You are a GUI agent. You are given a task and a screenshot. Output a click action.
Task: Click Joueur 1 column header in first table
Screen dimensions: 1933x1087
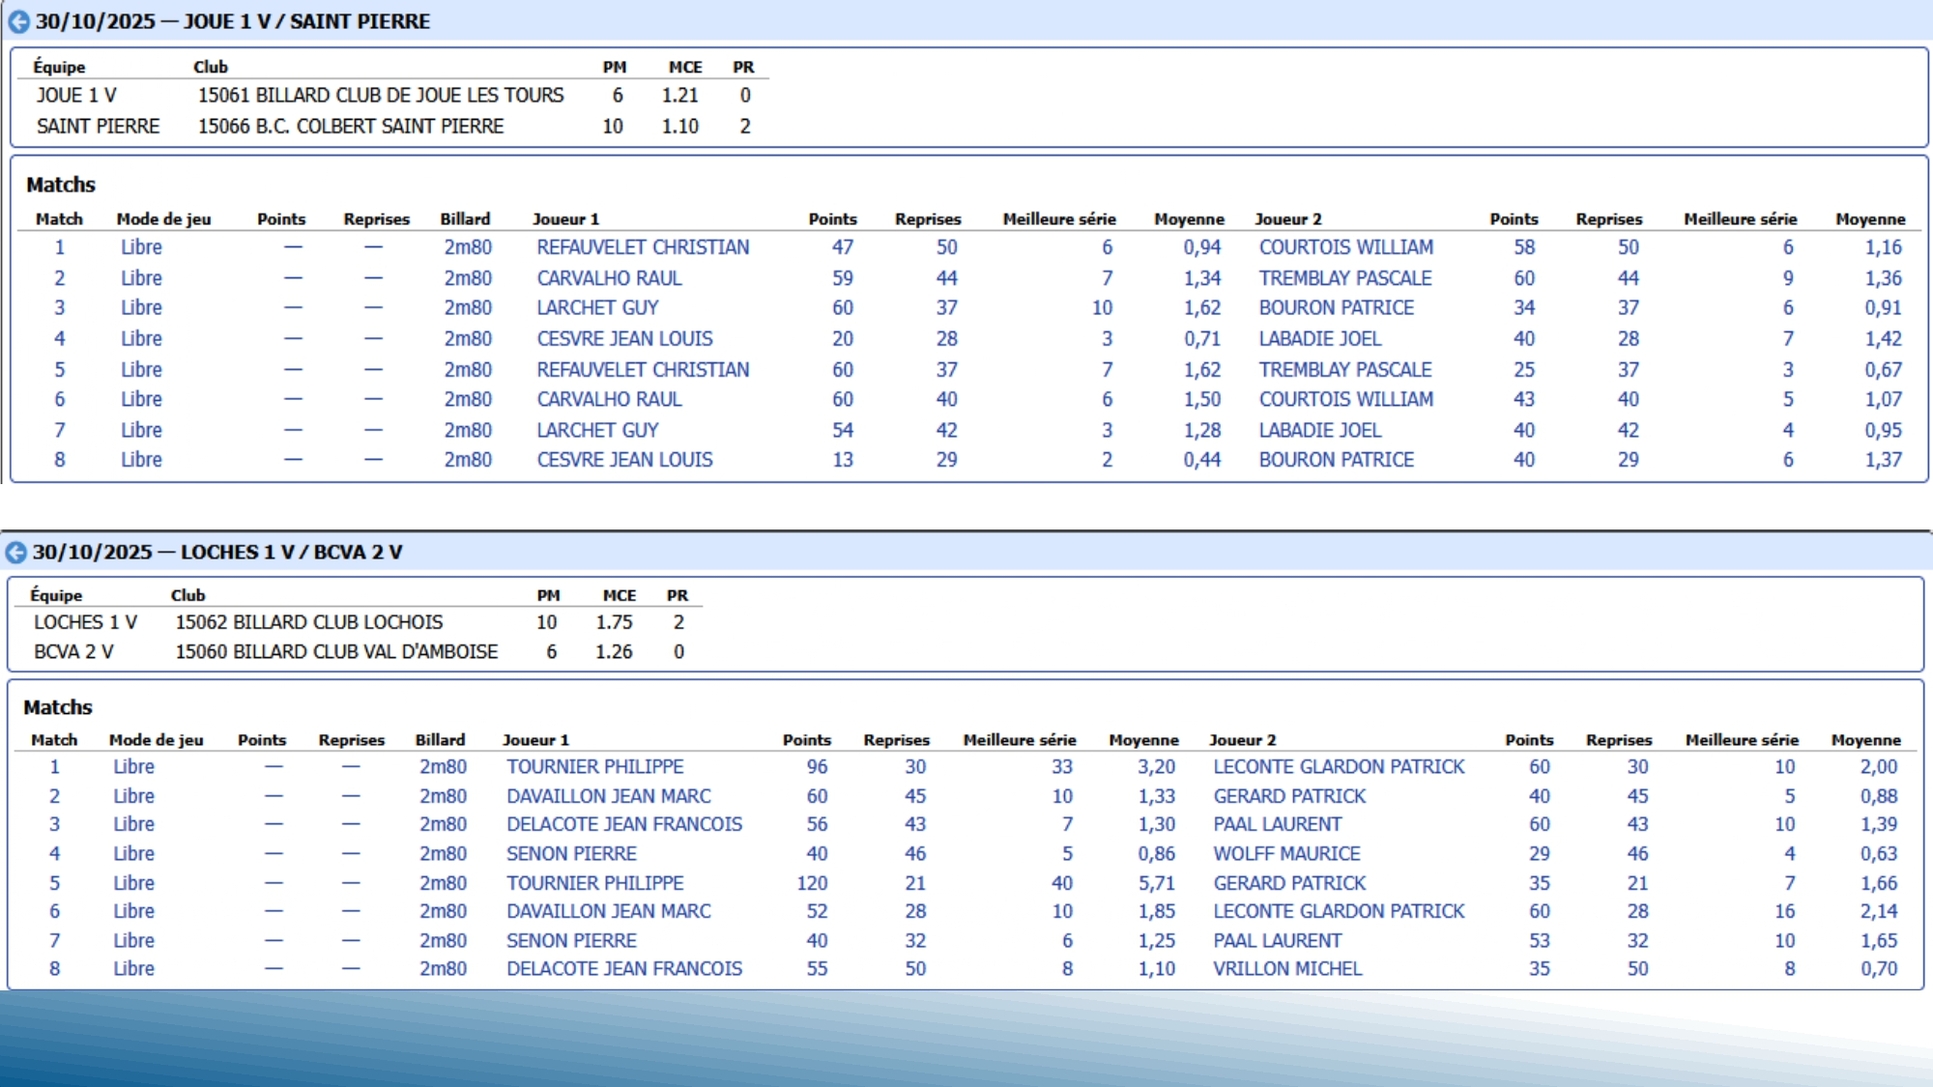(x=565, y=219)
